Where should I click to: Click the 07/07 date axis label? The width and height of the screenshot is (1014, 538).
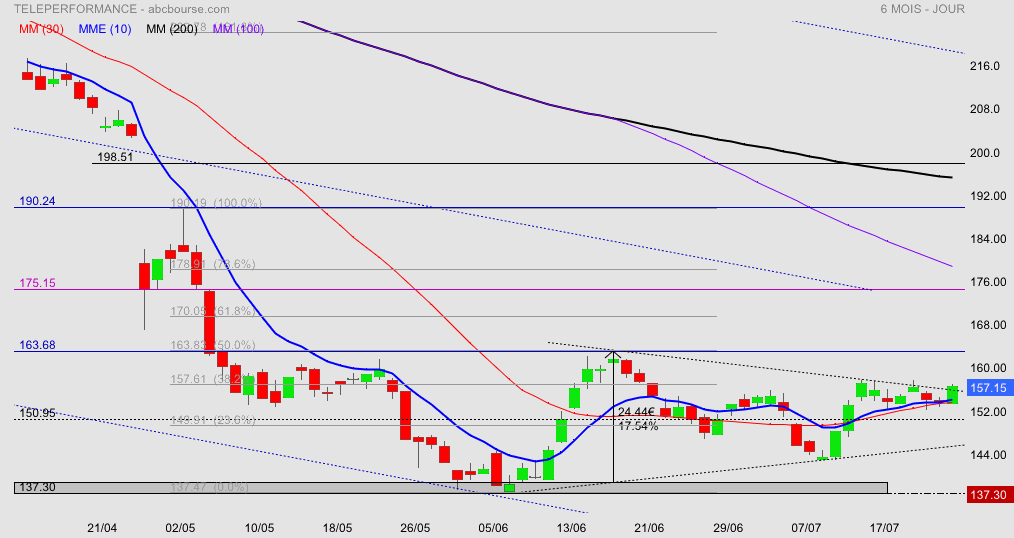pos(806,528)
